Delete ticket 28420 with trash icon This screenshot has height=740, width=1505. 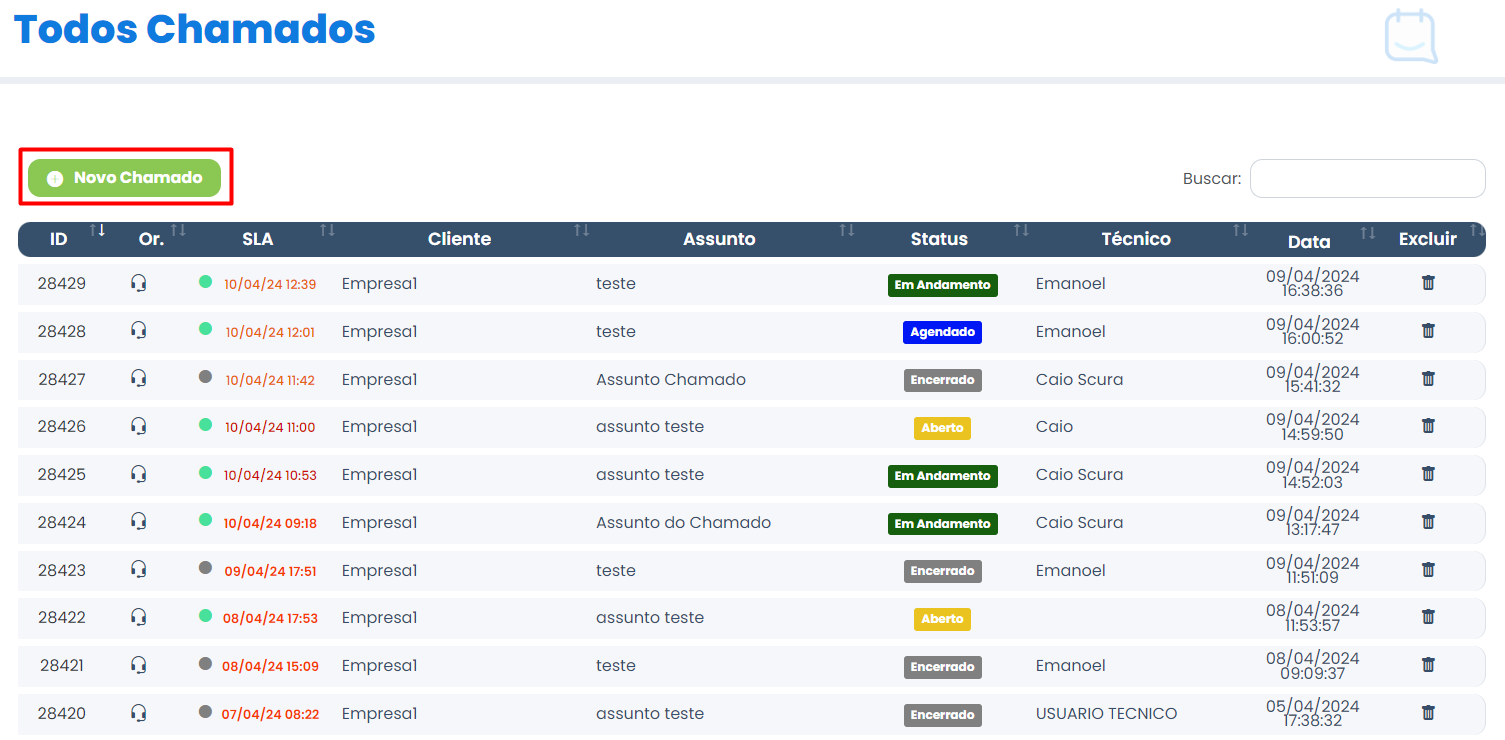tap(1428, 713)
